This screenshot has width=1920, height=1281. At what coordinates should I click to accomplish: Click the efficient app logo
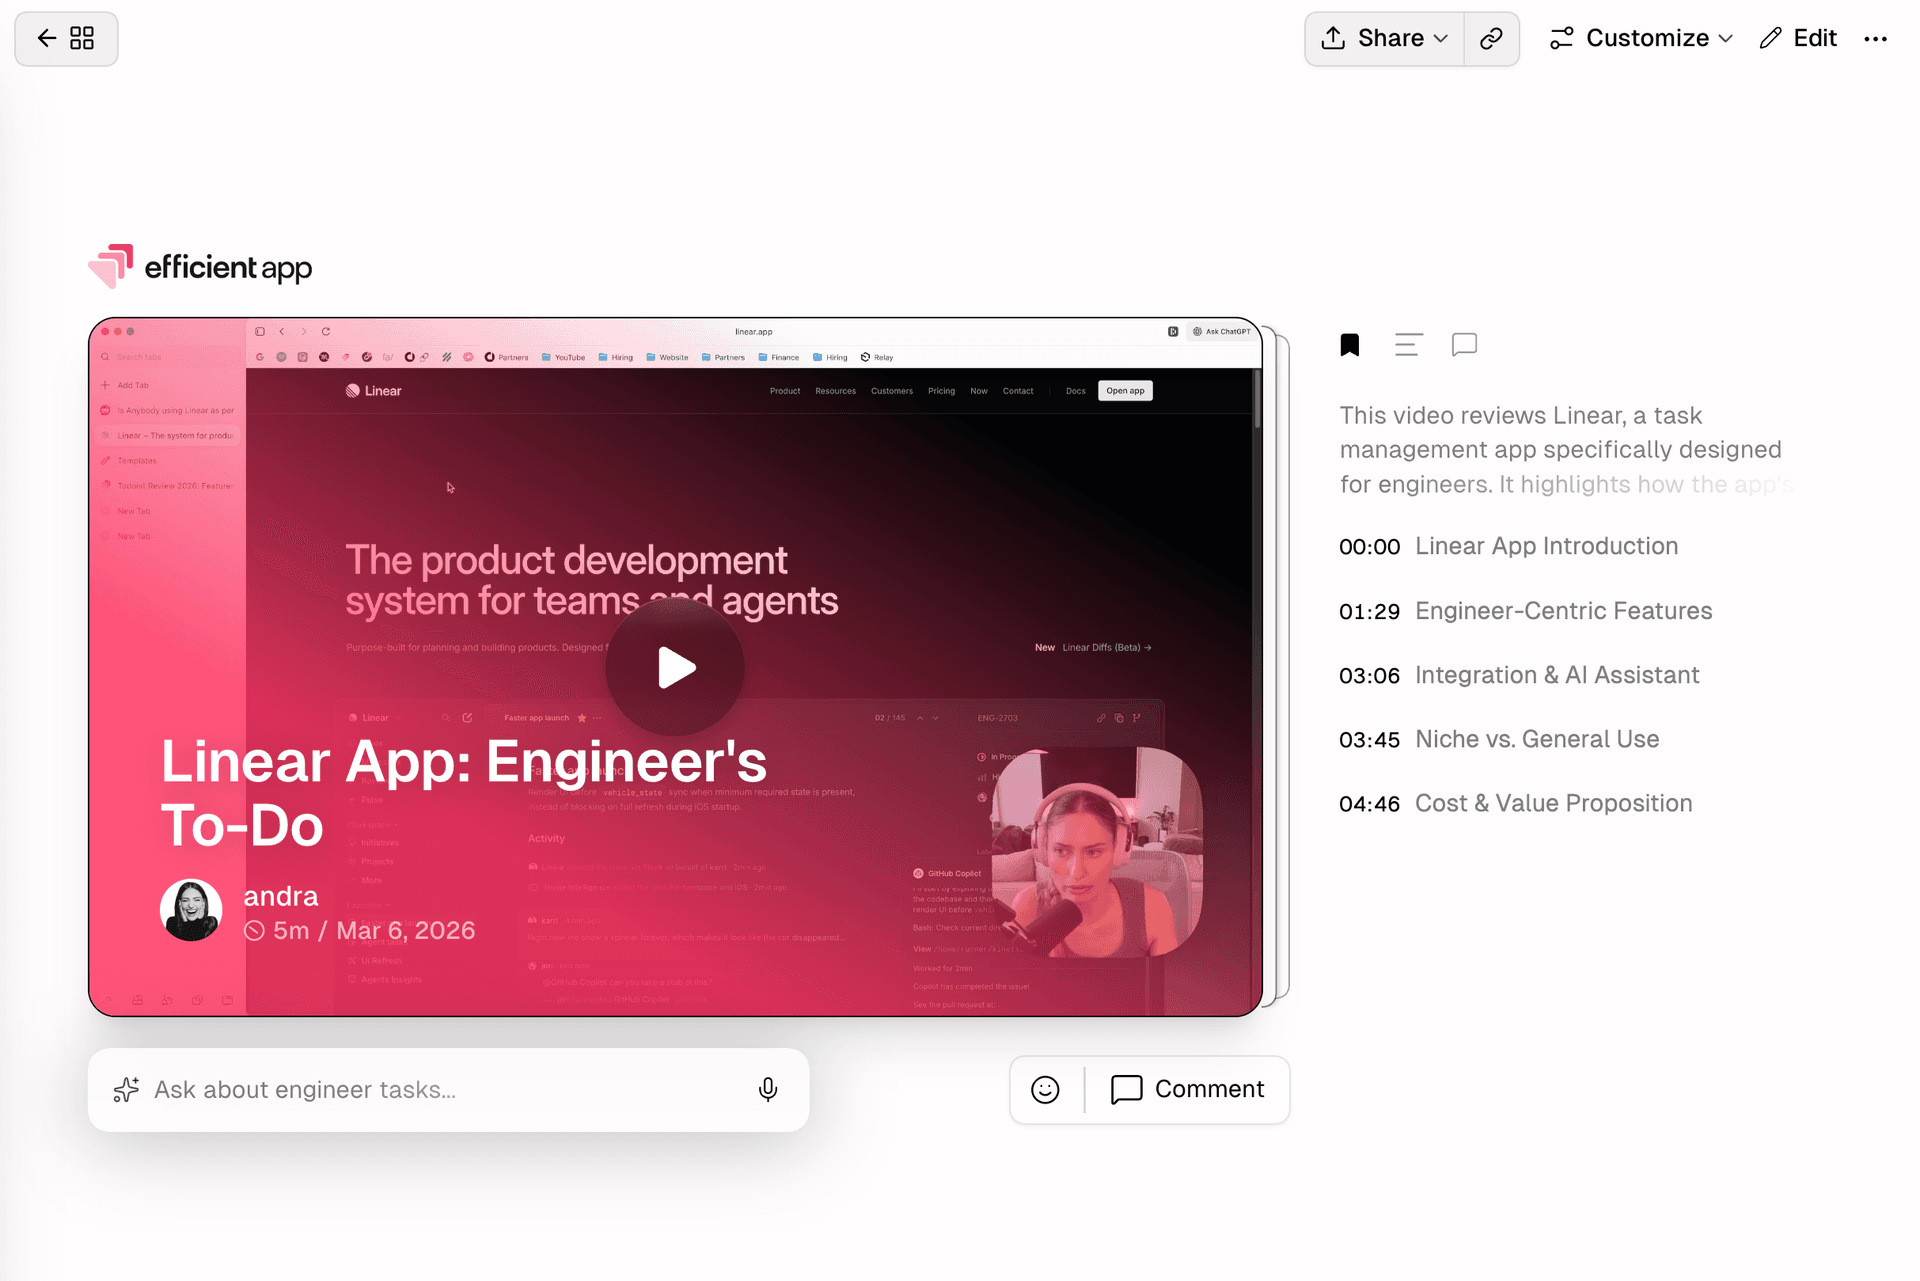pyautogui.click(x=200, y=266)
